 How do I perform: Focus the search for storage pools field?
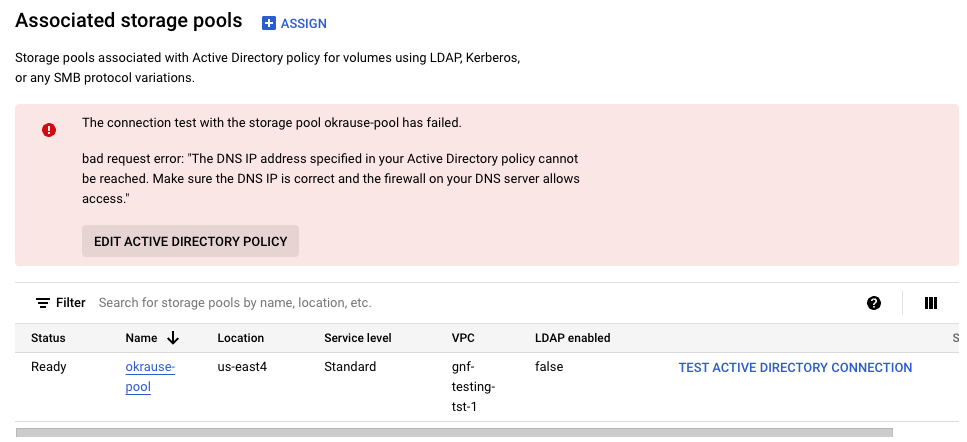(400, 303)
